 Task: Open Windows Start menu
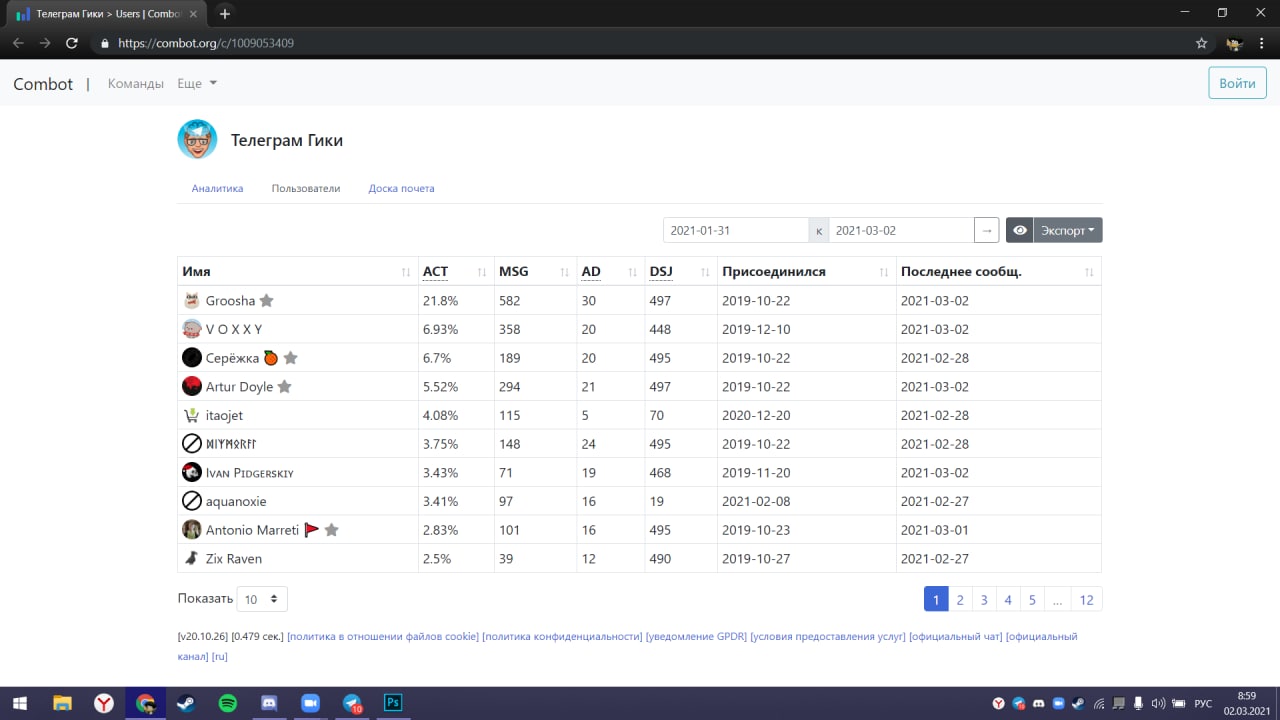pos(19,703)
